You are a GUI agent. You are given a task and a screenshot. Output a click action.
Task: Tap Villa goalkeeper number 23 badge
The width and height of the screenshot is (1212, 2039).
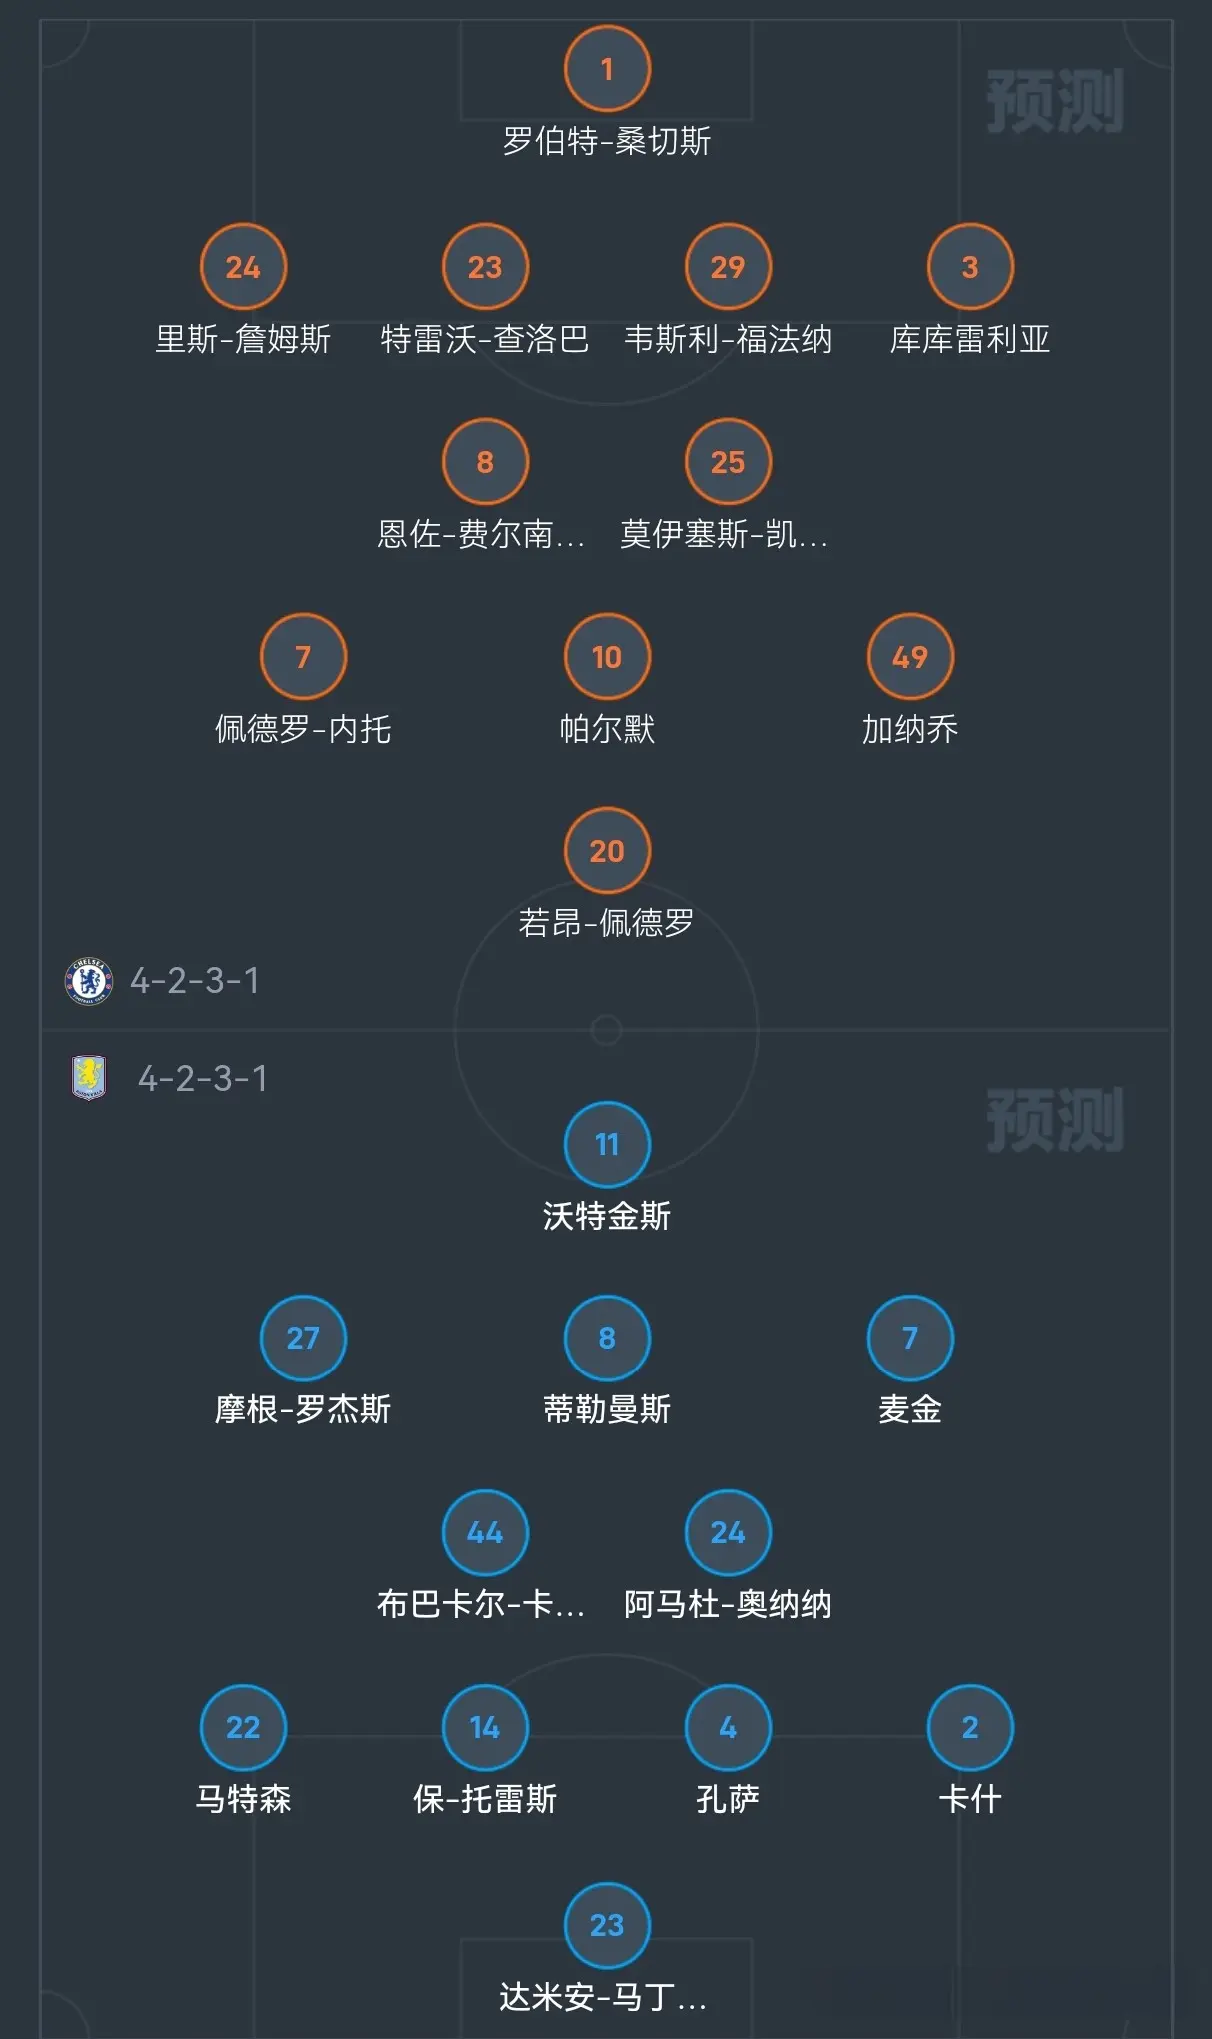click(x=607, y=1925)
